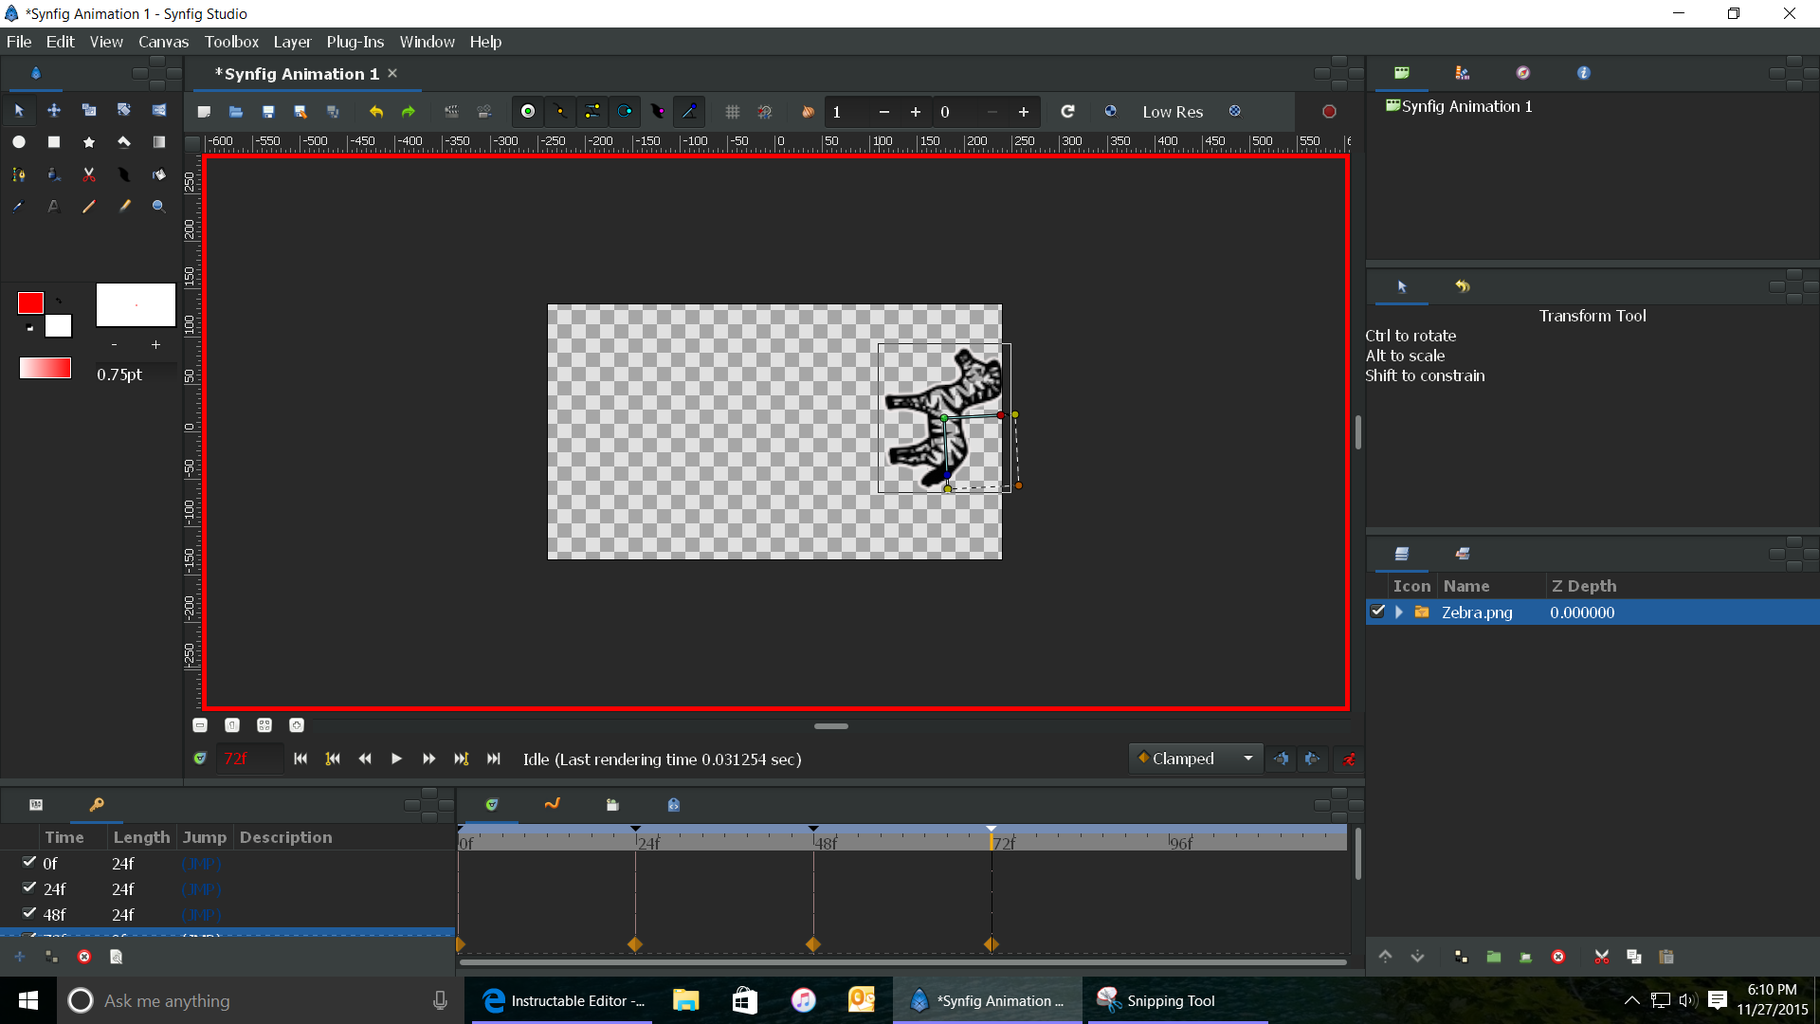Select the Text tool
Screen dimensions: 1820x1024
(53, 207)
